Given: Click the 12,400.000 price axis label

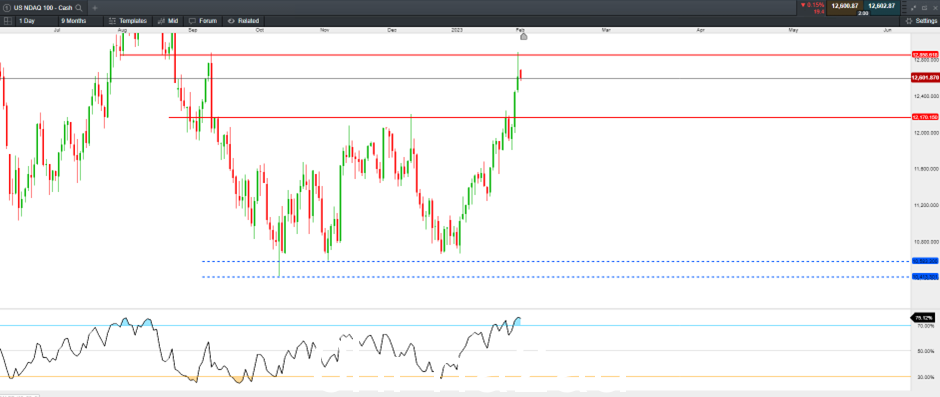Looking at the screenshot, I should coord(925,96).
